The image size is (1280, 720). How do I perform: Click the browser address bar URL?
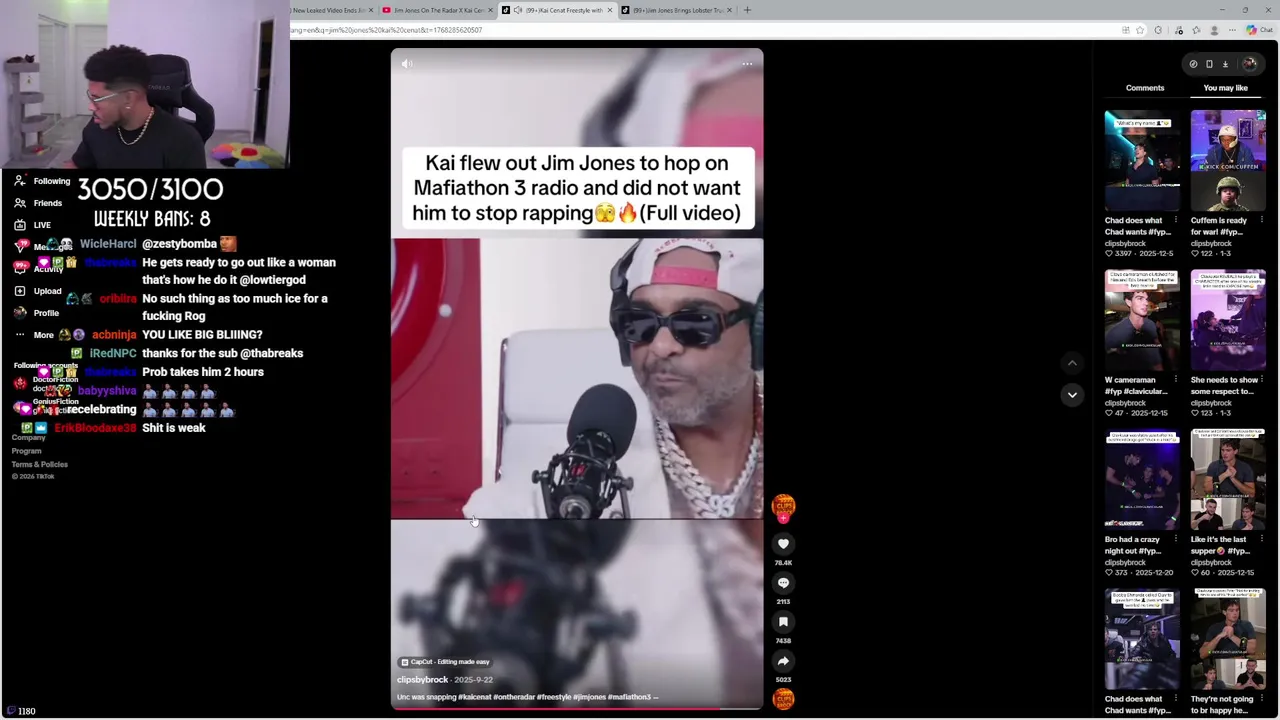coord(386,30)
